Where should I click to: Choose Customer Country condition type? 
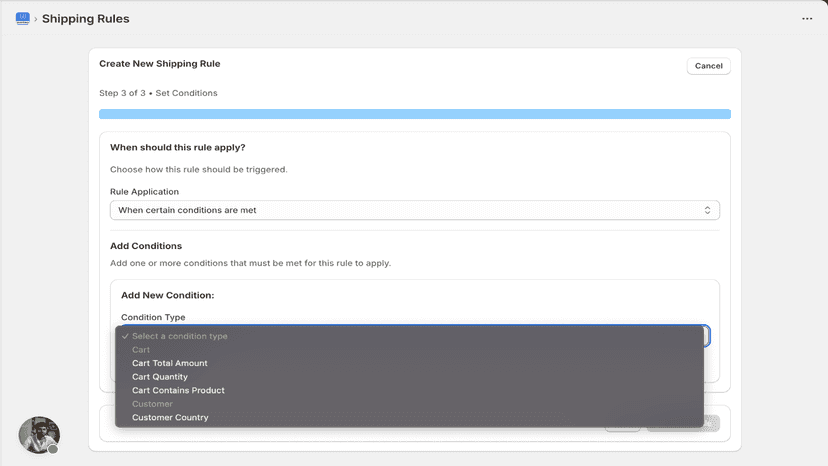point(170,417)
